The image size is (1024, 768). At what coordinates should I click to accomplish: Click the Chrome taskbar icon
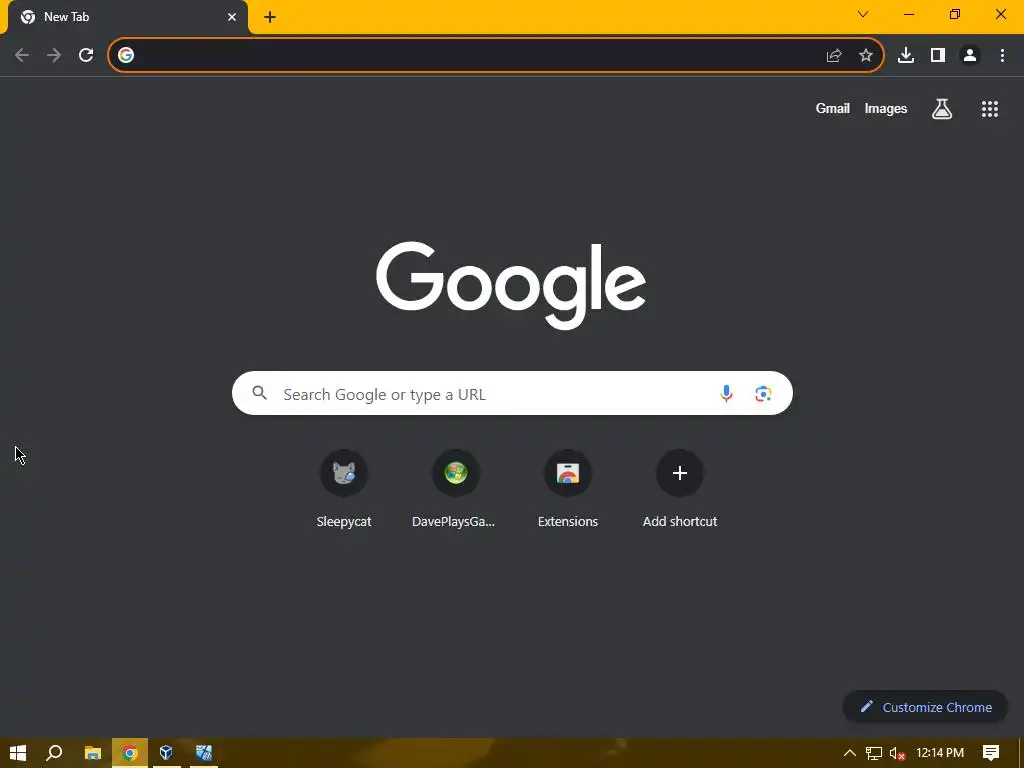tap(130, 753)
